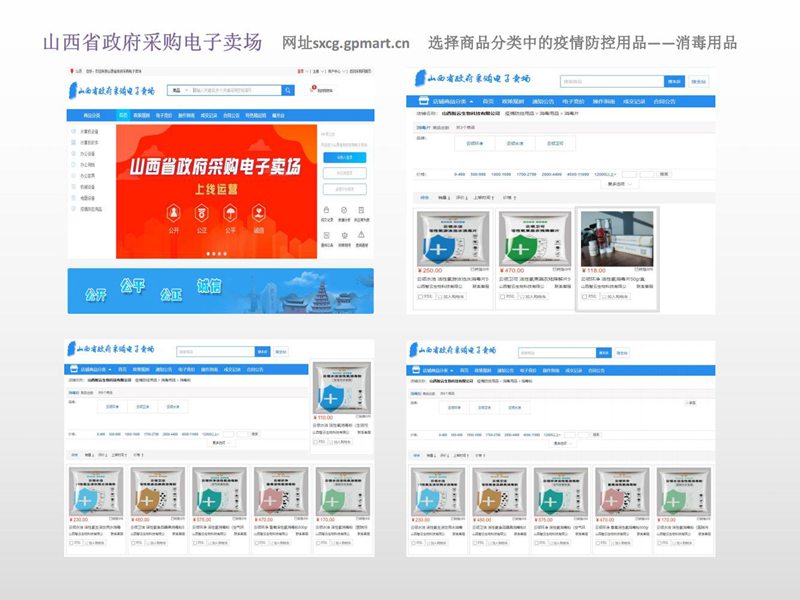Select the 首页 tab in the homepage navigation bar

click(x=123, y=115)
